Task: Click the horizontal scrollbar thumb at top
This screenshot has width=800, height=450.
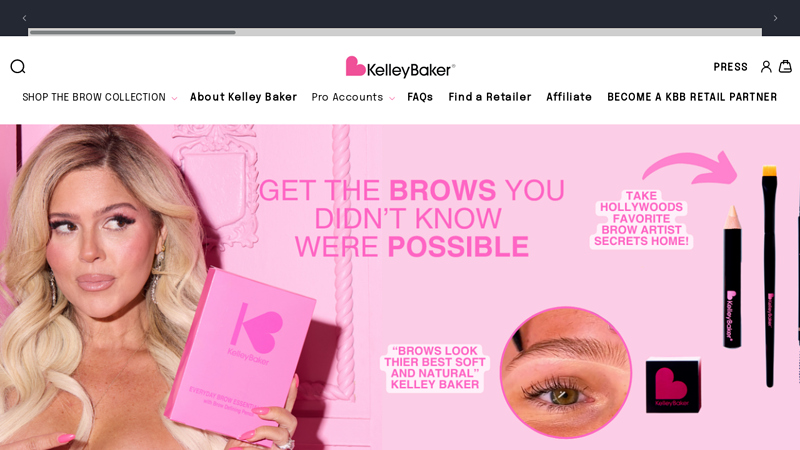Action: click(x=133, y=32)
